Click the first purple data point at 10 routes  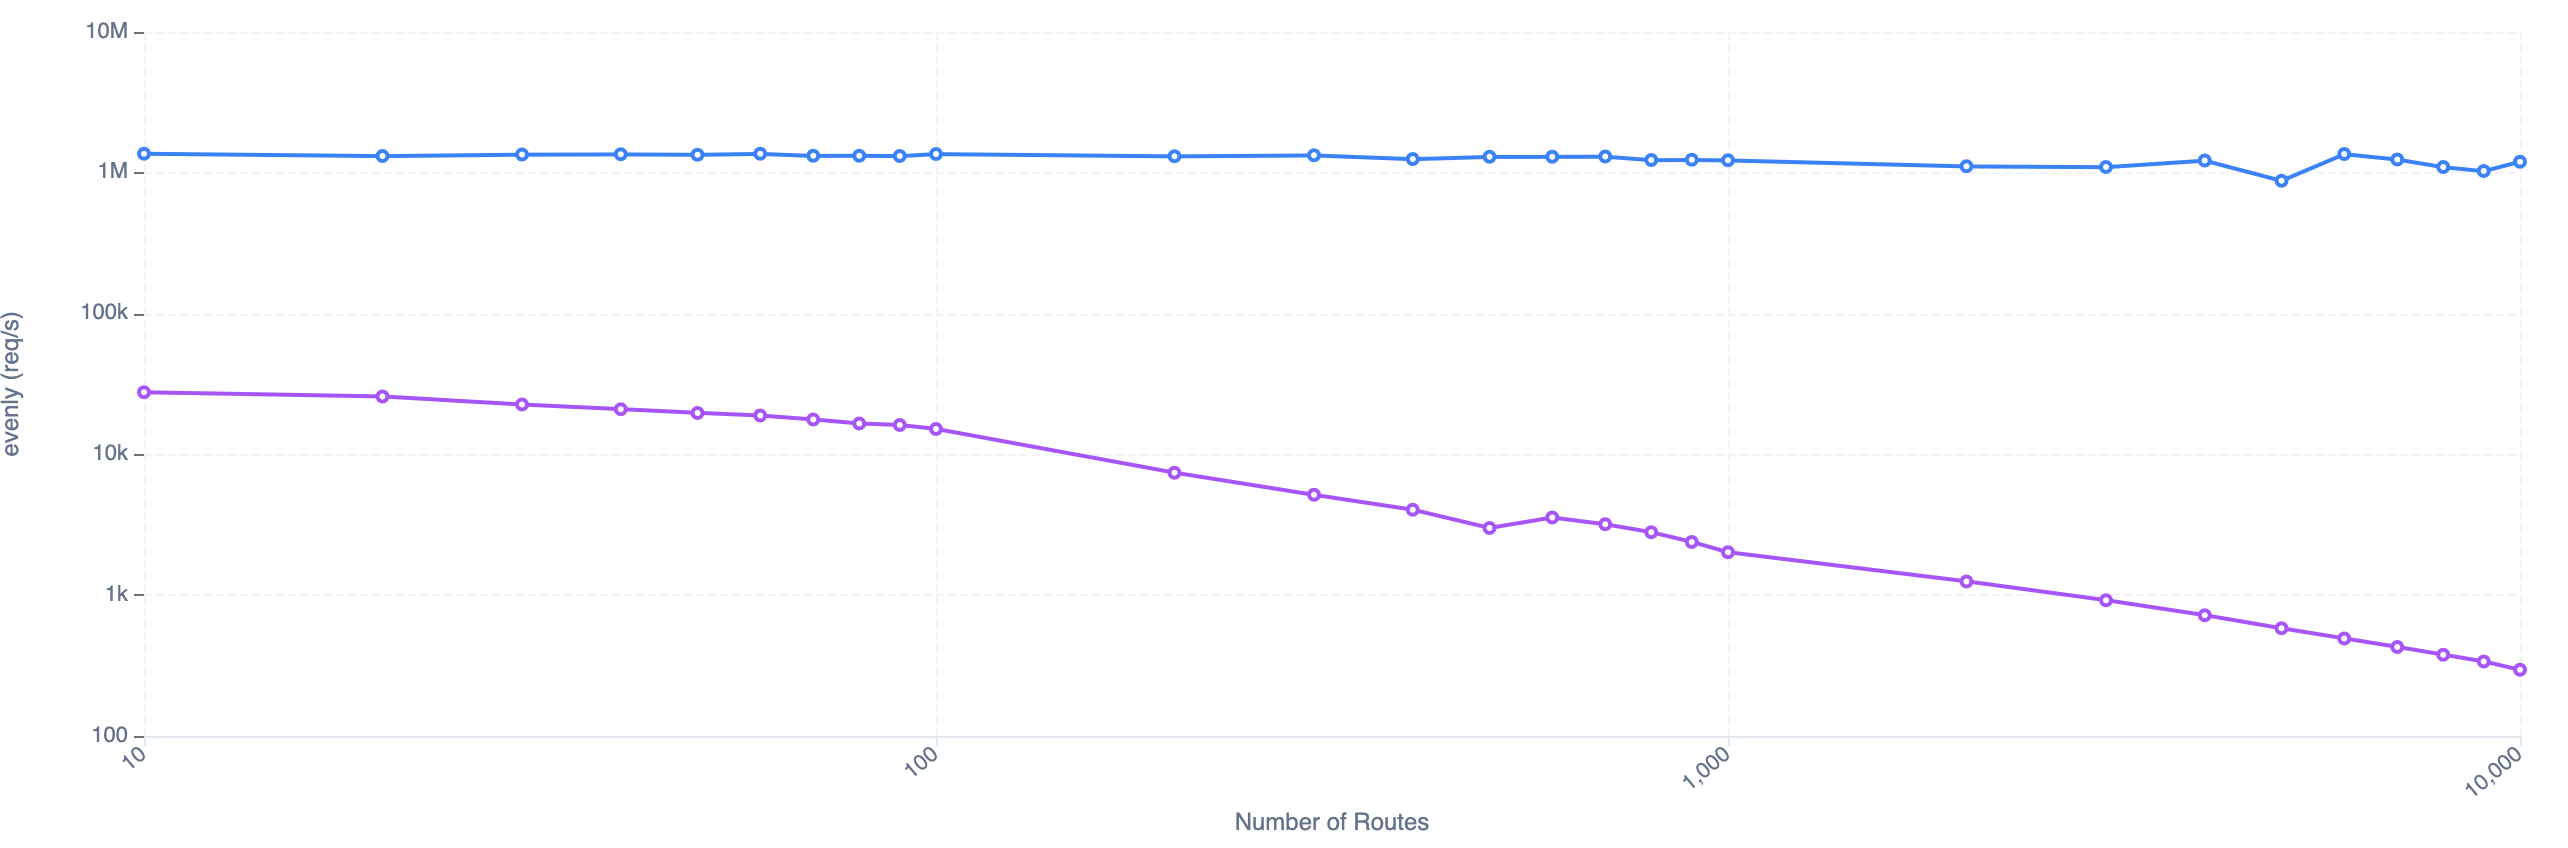144,393
